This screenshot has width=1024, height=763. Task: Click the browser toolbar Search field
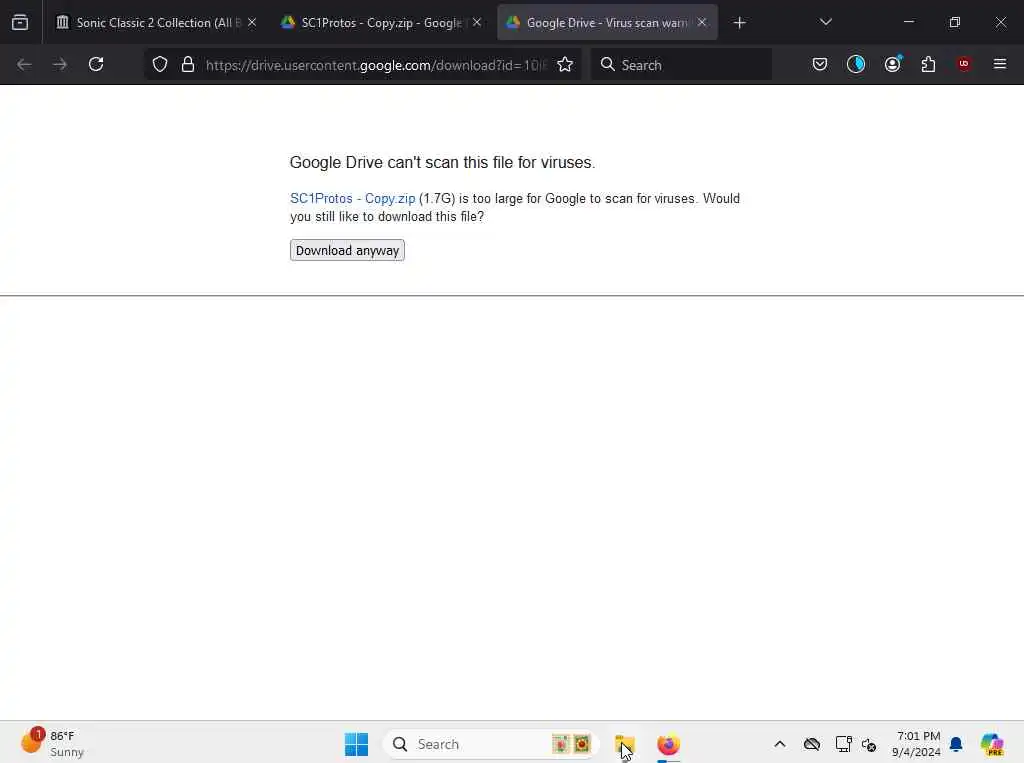point(681,64)
